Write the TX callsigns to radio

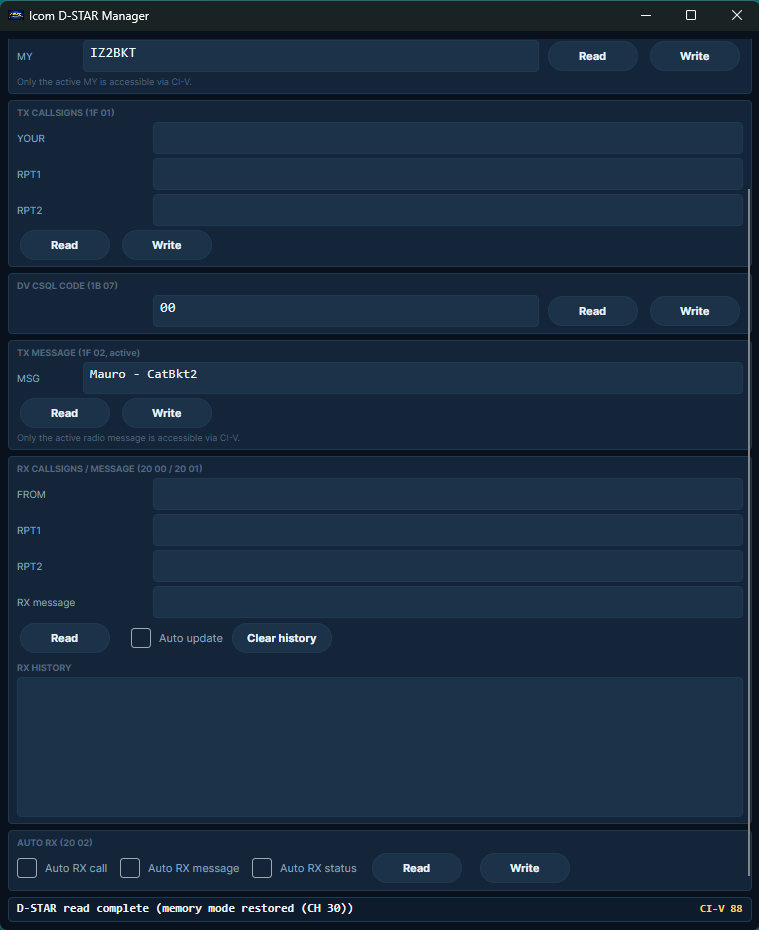coord(167,245)
